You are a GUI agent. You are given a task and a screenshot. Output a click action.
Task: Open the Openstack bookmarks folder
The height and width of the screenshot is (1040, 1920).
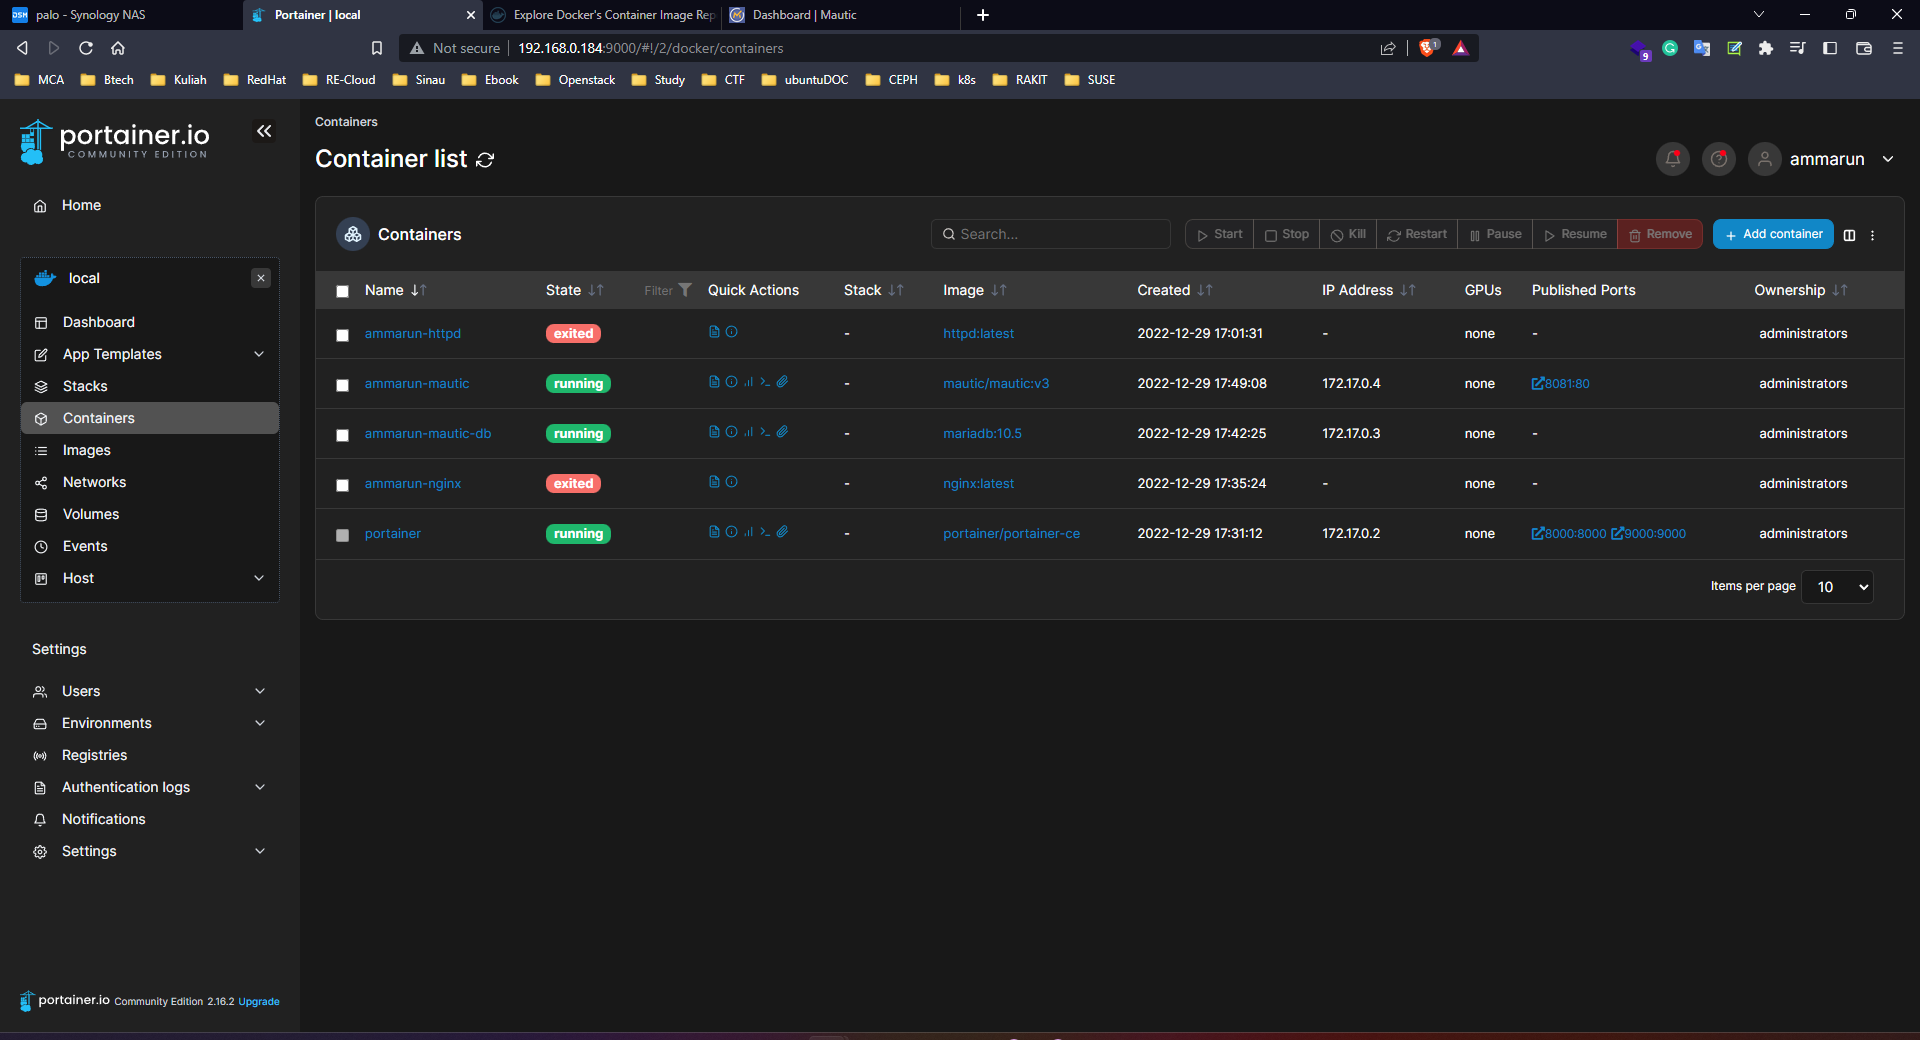pyautogui.click(x=576, y=80)
